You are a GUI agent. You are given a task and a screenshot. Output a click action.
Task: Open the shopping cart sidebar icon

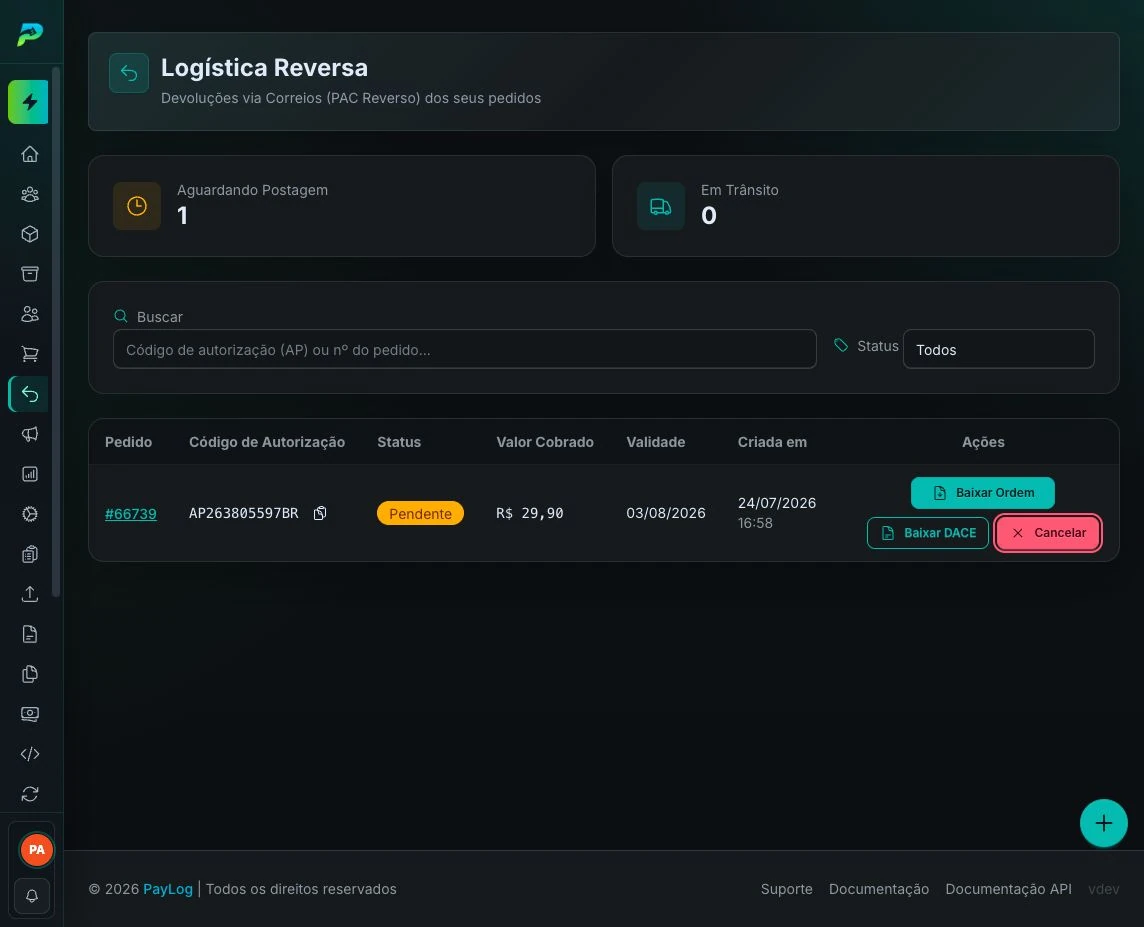click(30, 354)
